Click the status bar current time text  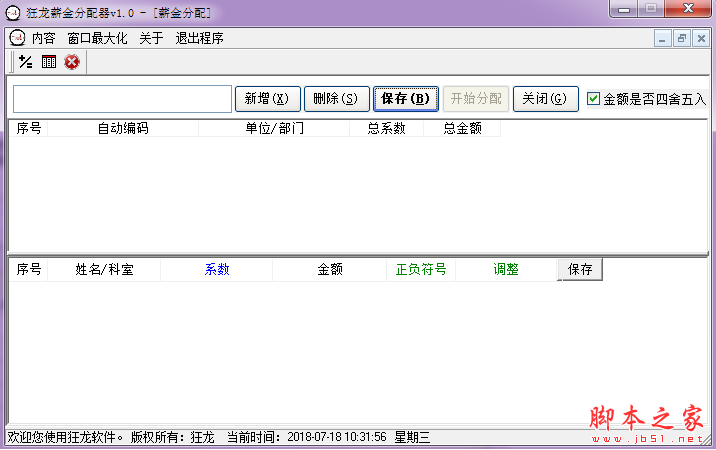(329, 437)
